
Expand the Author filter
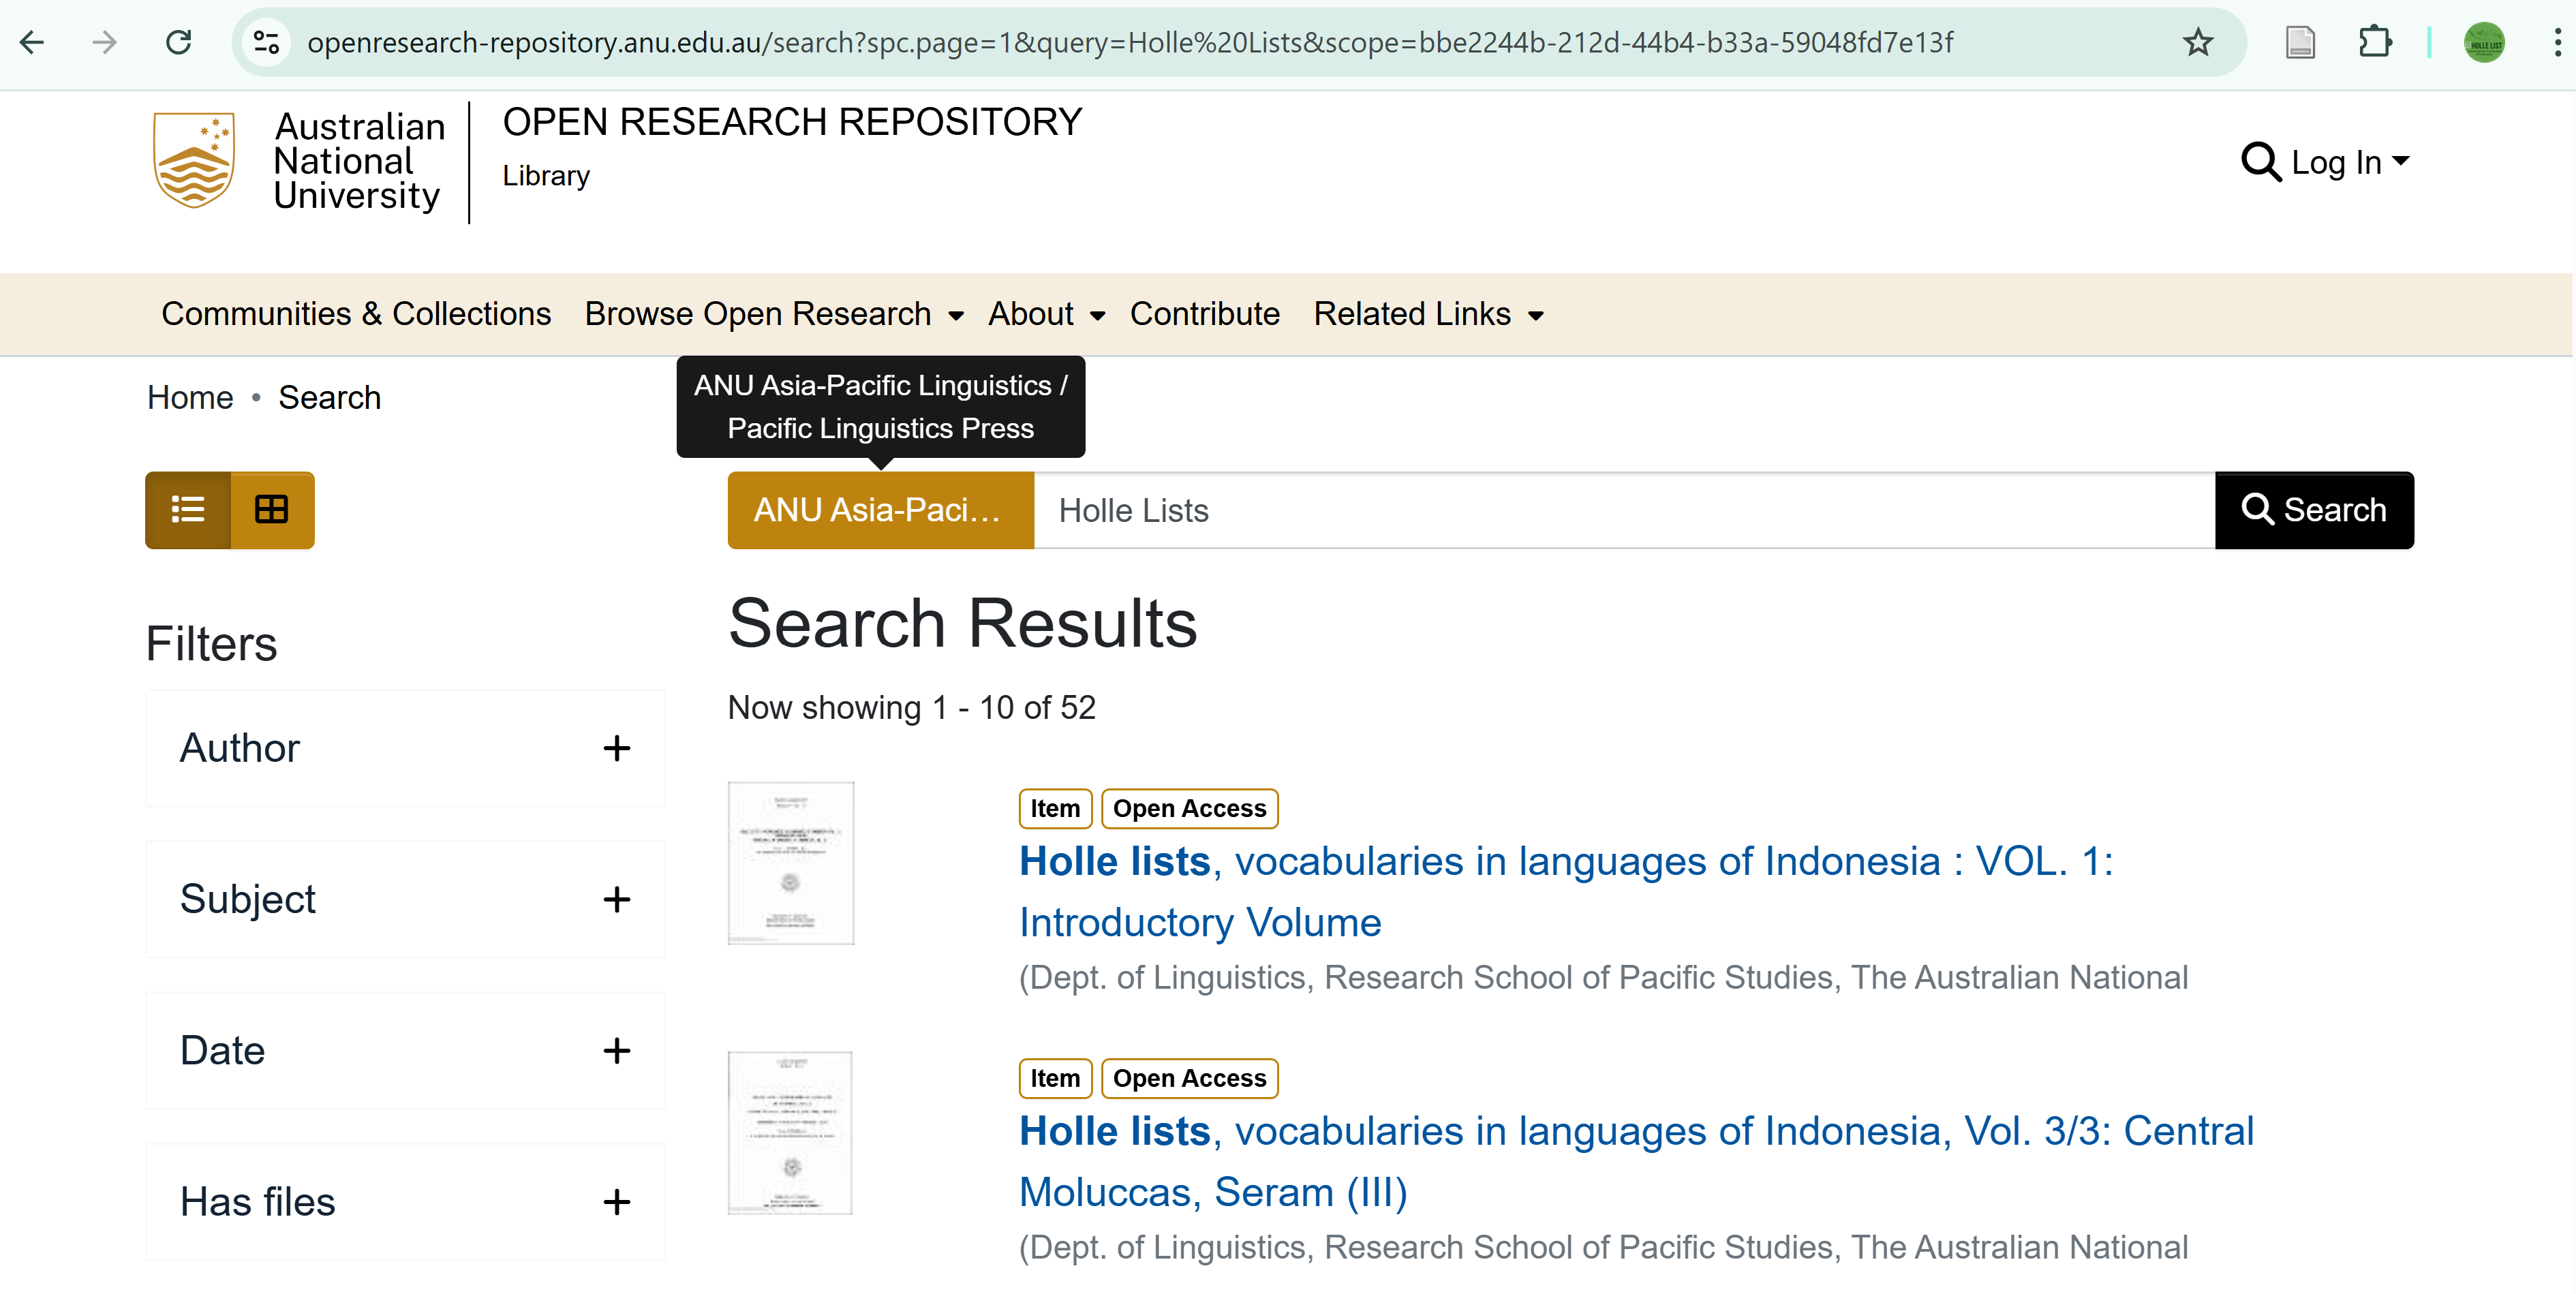pyautogui.click(x=616, y=748)
